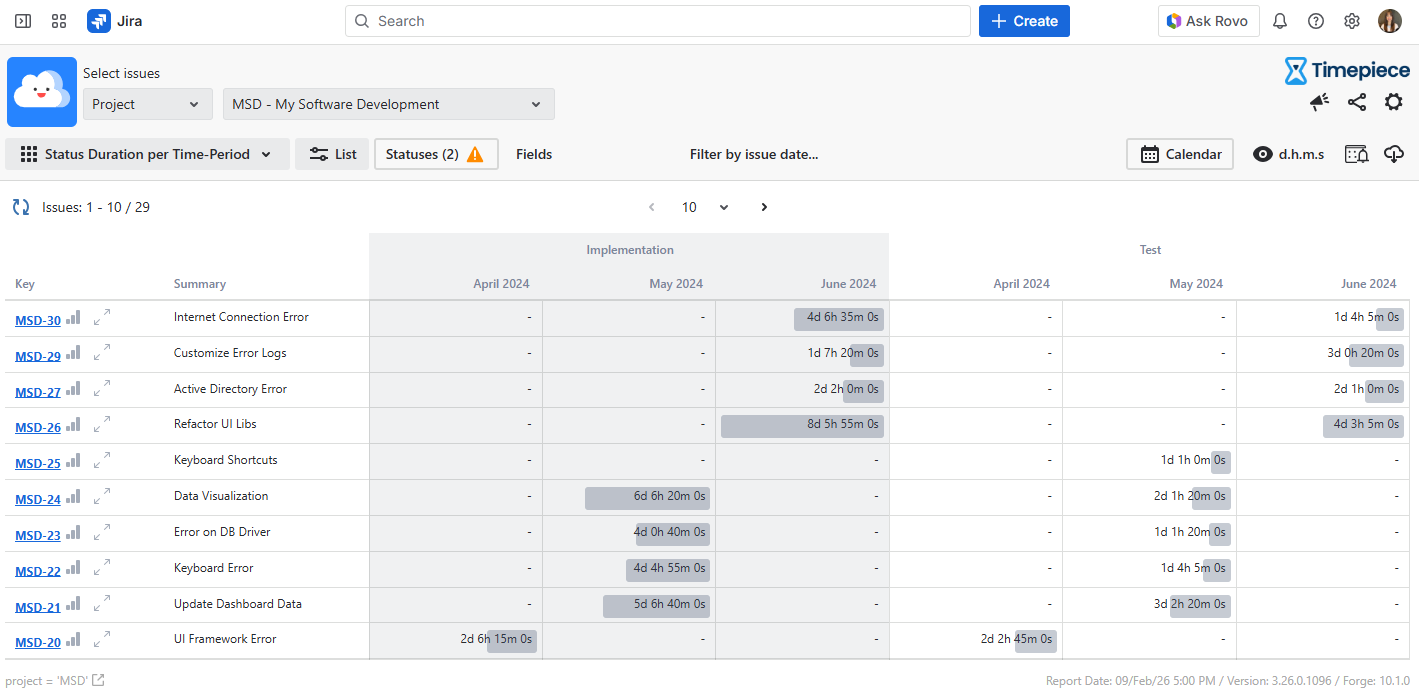Open Jira settings gear in top bar
Viewport: 1419px width, 698px height.
[x=1352, y=21]
